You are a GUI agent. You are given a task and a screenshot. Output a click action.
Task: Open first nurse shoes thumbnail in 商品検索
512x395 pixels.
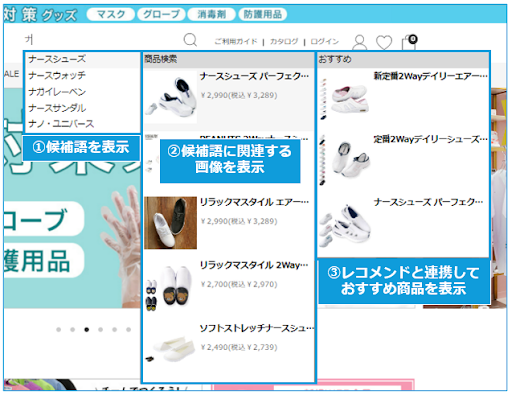point(171,97)
